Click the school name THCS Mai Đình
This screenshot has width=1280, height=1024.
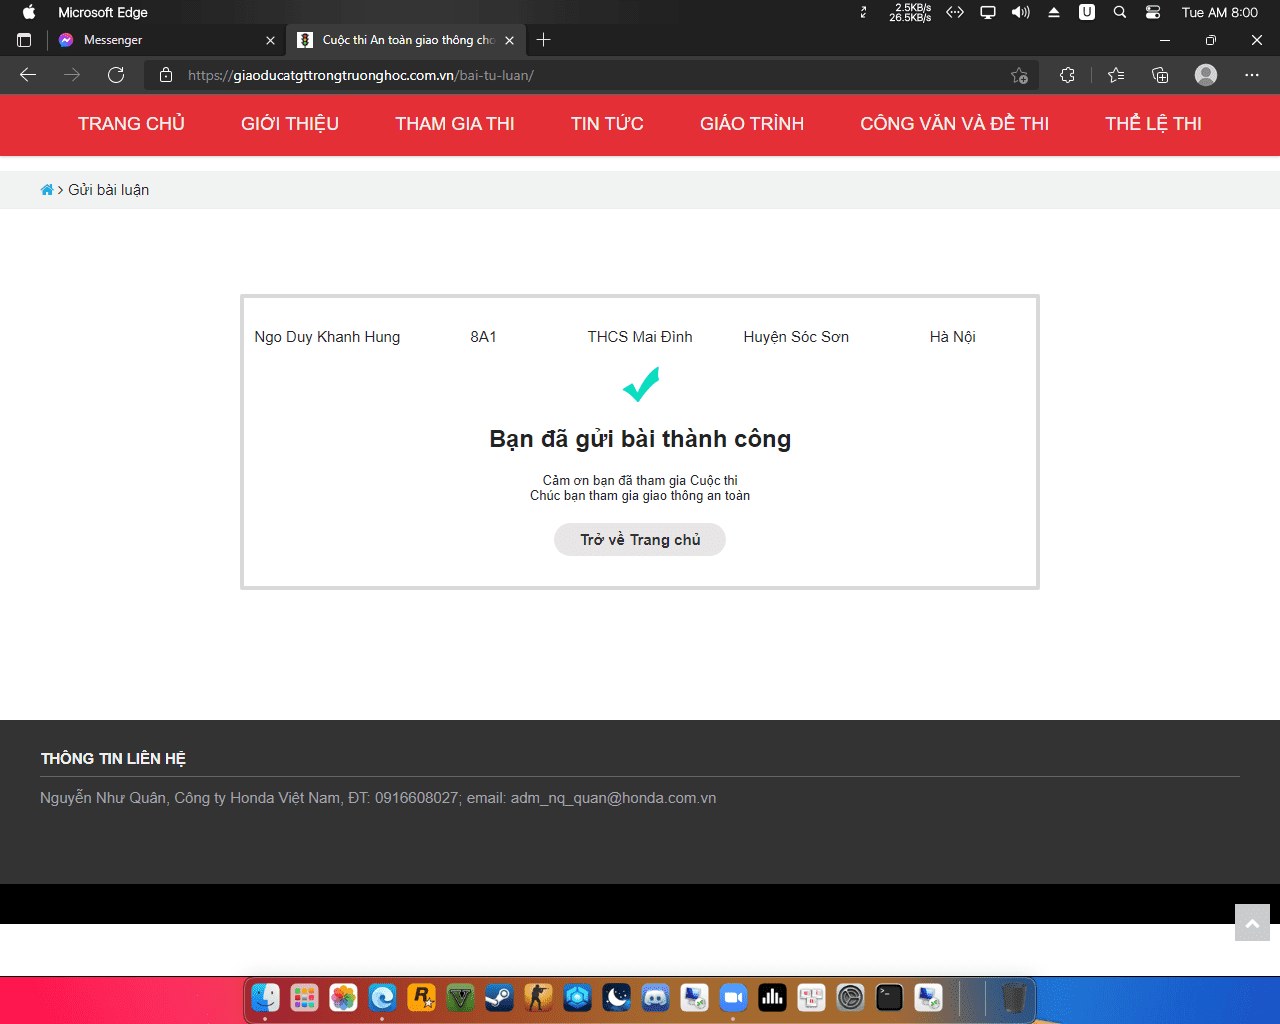click(x=640, y=337)
